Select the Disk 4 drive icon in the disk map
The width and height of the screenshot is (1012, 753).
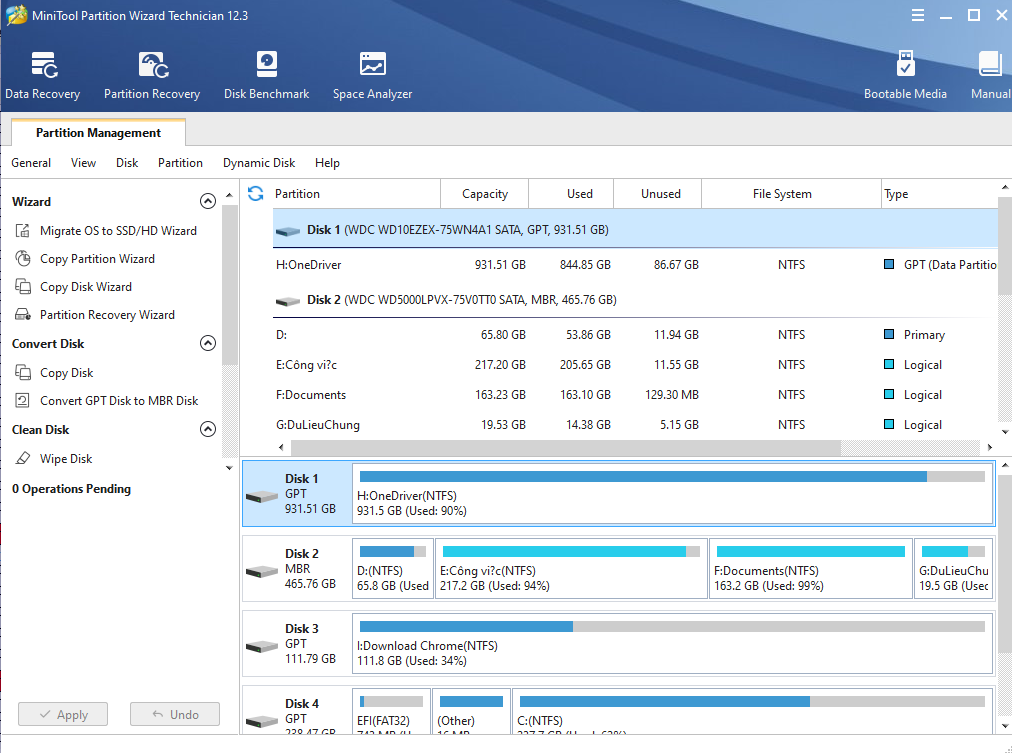coord(262,721)
